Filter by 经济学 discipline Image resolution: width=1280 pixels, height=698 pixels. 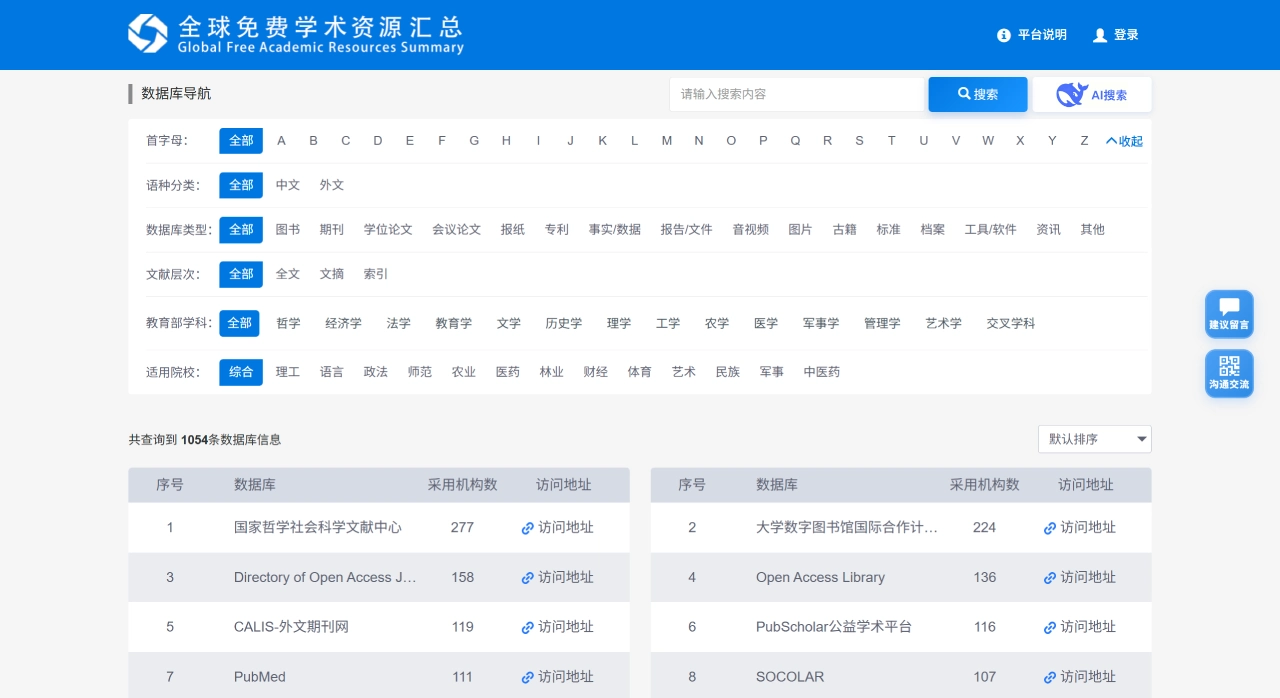click(344, 323)
